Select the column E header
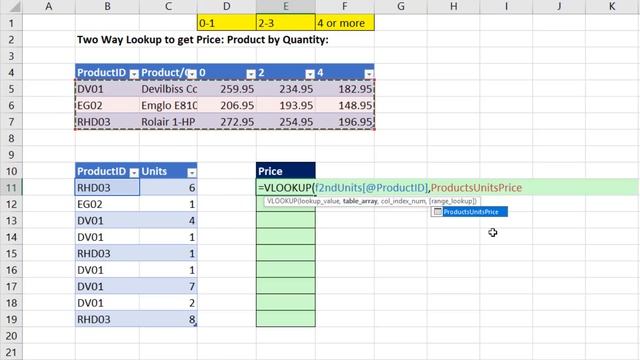640x360 pixels. (x=286, y=6)
